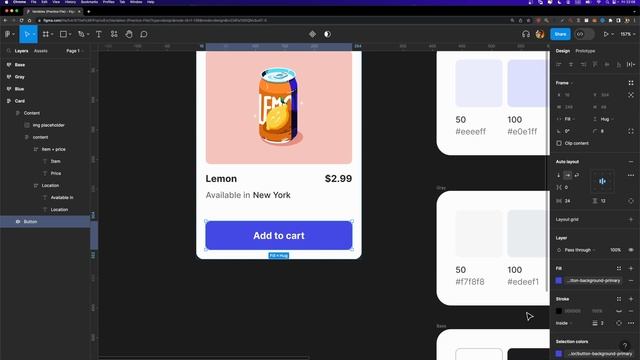Search layers with the magnifier icon
This screenshot has width=640, height=360.
(x=9, y=51)
